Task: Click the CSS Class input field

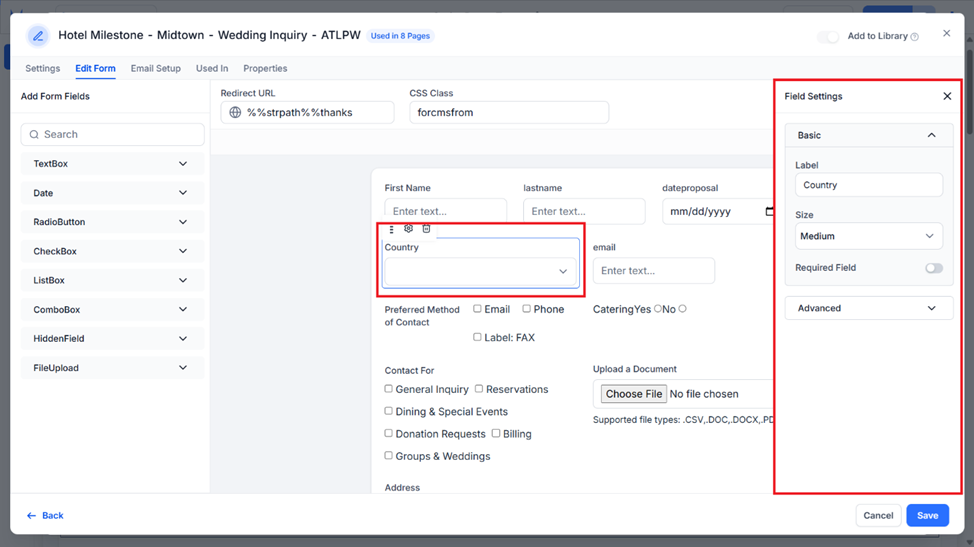Action: 509,112
